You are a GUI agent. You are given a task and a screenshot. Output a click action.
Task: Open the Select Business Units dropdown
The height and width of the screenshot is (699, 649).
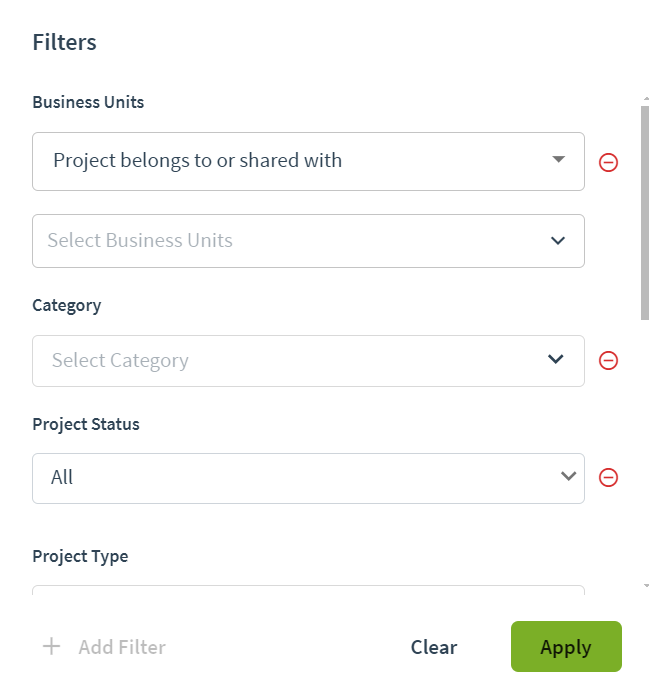(308, 241)
